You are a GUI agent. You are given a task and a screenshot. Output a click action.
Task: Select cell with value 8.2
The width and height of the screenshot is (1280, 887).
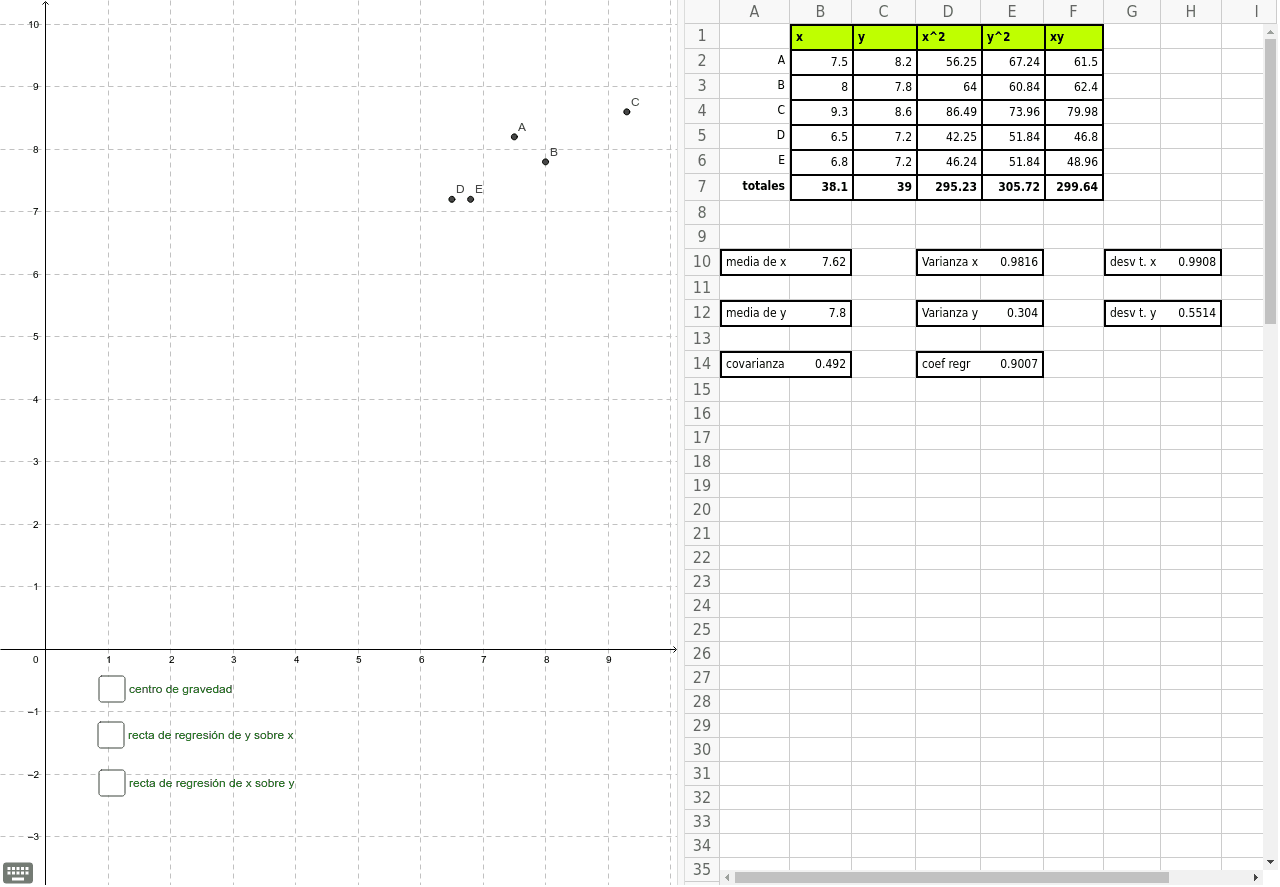[x=884, y=61]
